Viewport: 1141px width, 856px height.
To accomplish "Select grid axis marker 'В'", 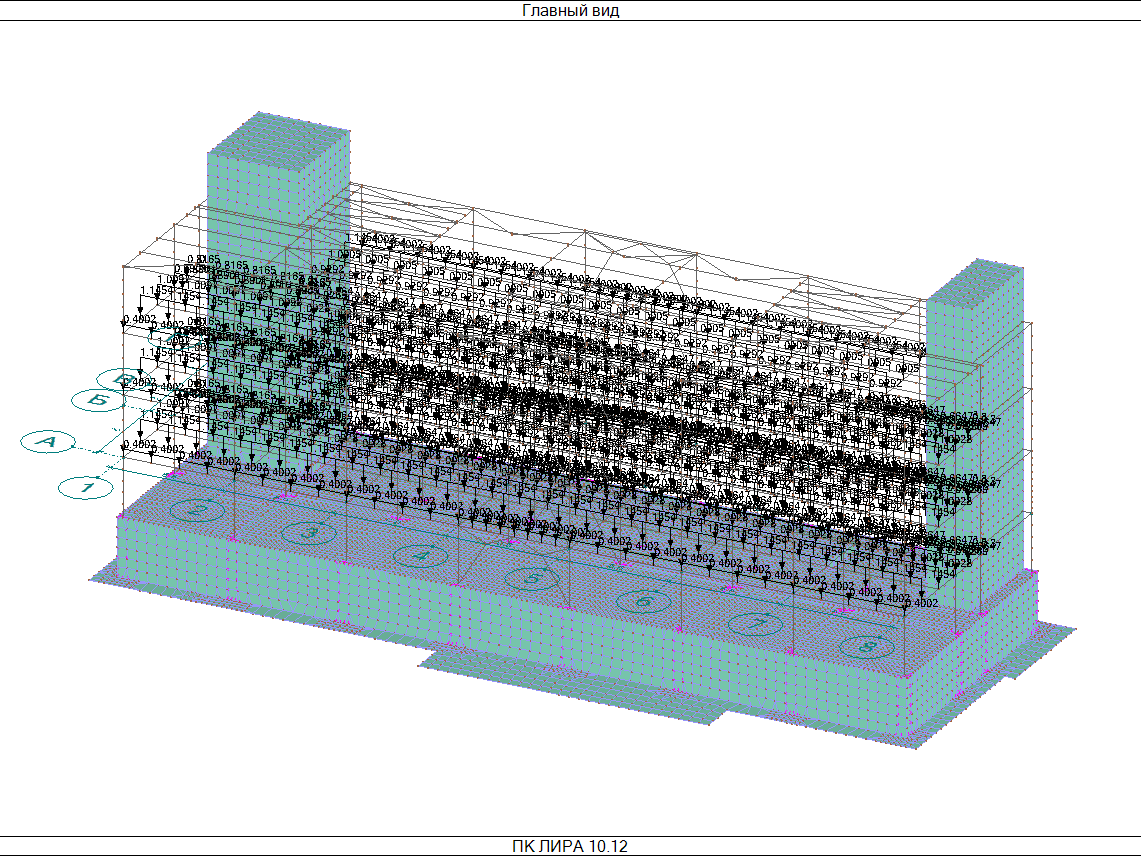I will [x=124, y=379].
